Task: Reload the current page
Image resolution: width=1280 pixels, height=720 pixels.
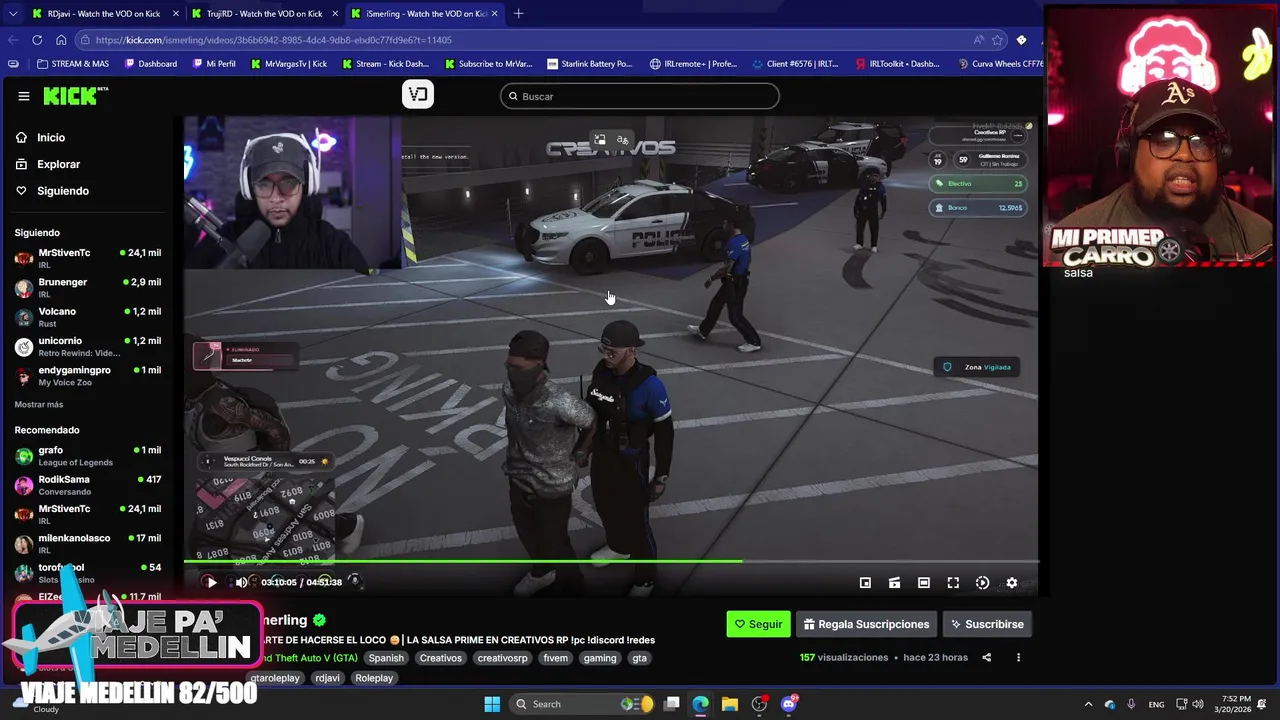Action: tap(37, 40)
